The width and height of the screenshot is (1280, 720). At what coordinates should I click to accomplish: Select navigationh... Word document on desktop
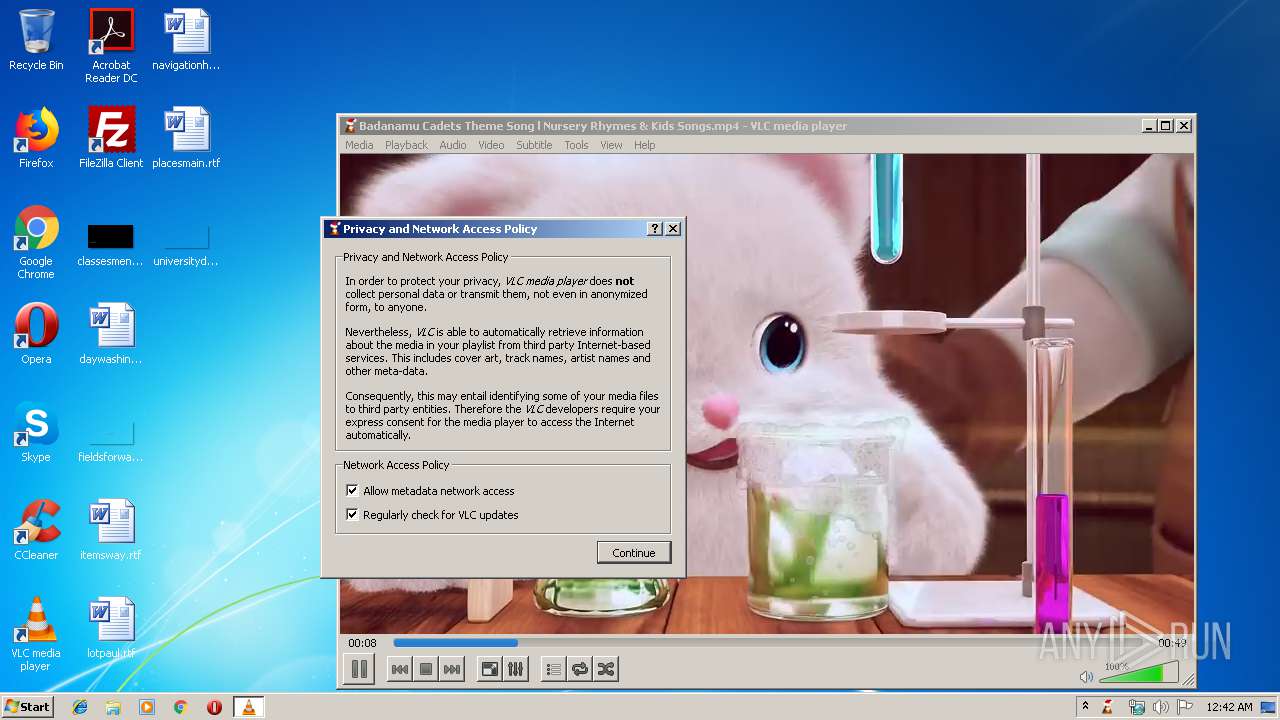pos(186,41)
